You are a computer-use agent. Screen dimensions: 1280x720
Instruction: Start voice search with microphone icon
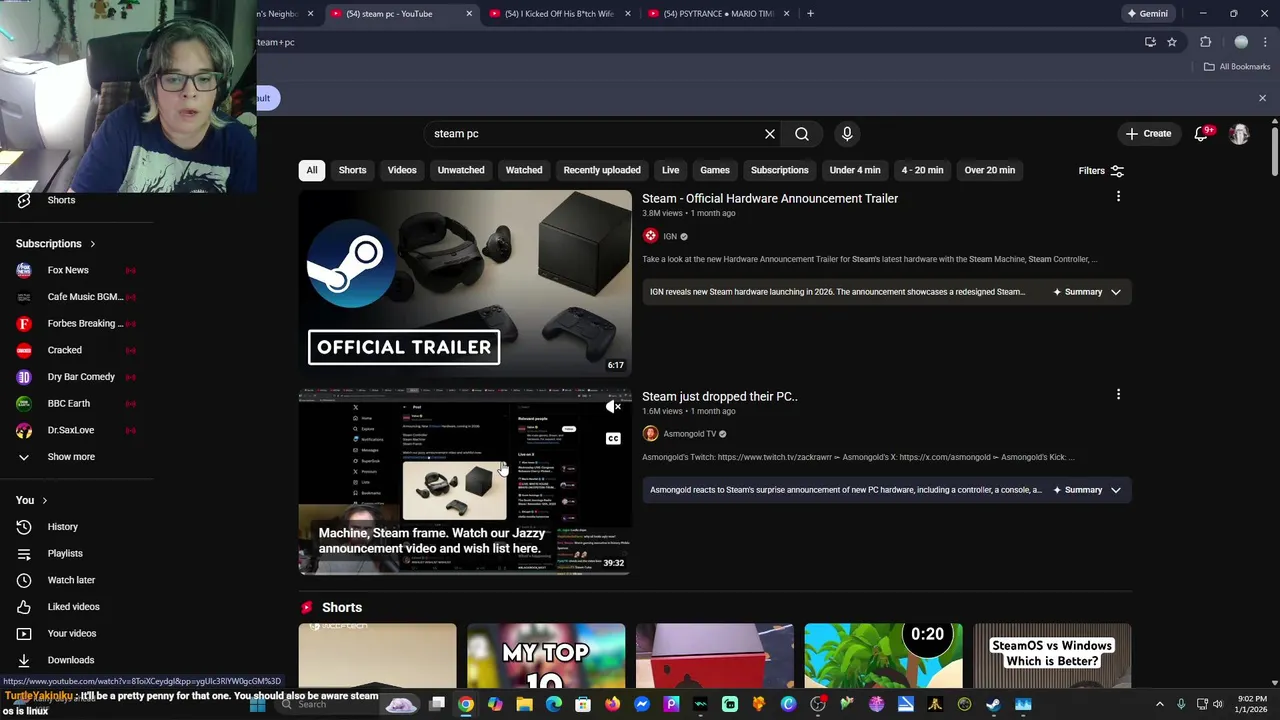847,134
